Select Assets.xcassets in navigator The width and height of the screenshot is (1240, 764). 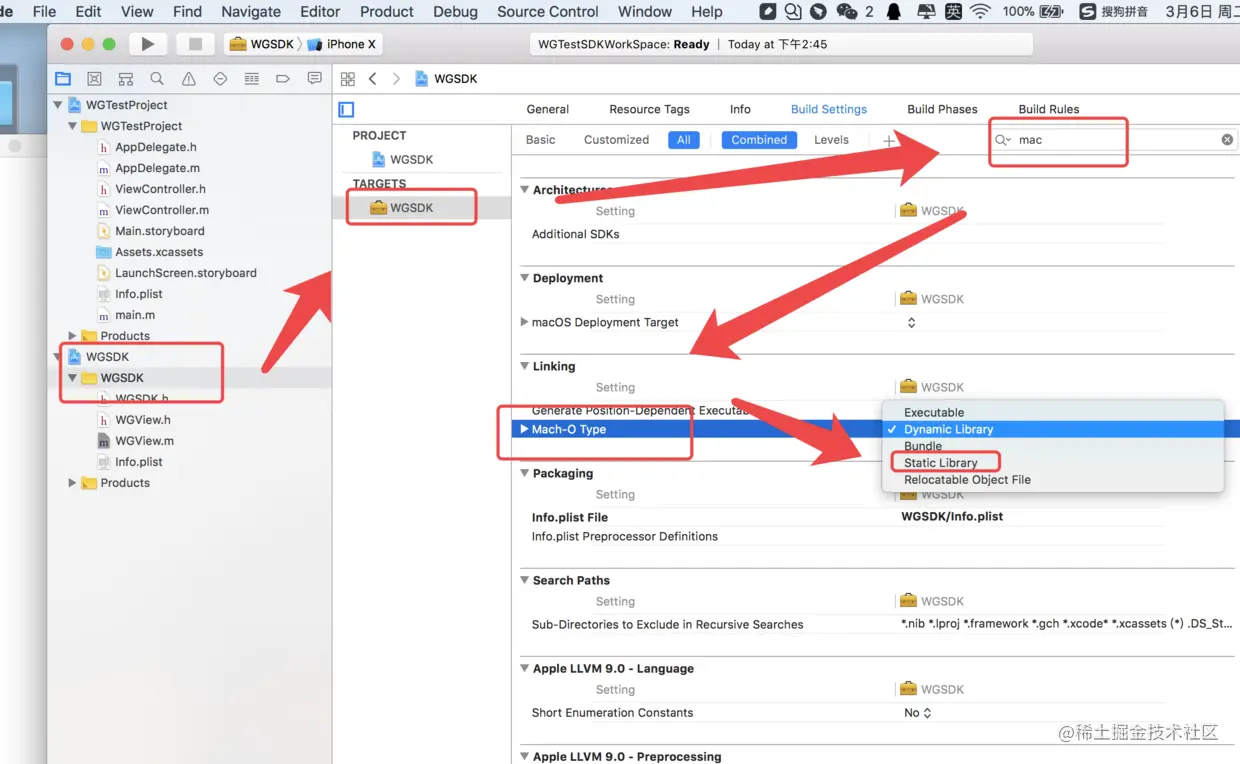[x=159, y=252]
